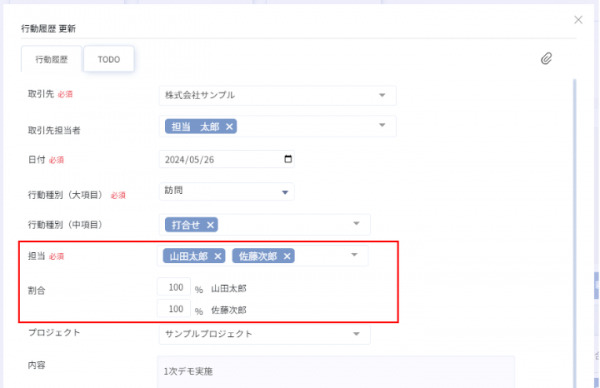The height and width of the screenshot is (388, 600).
Task: Remove the 担当 太郎 tag
Action: 229,127
